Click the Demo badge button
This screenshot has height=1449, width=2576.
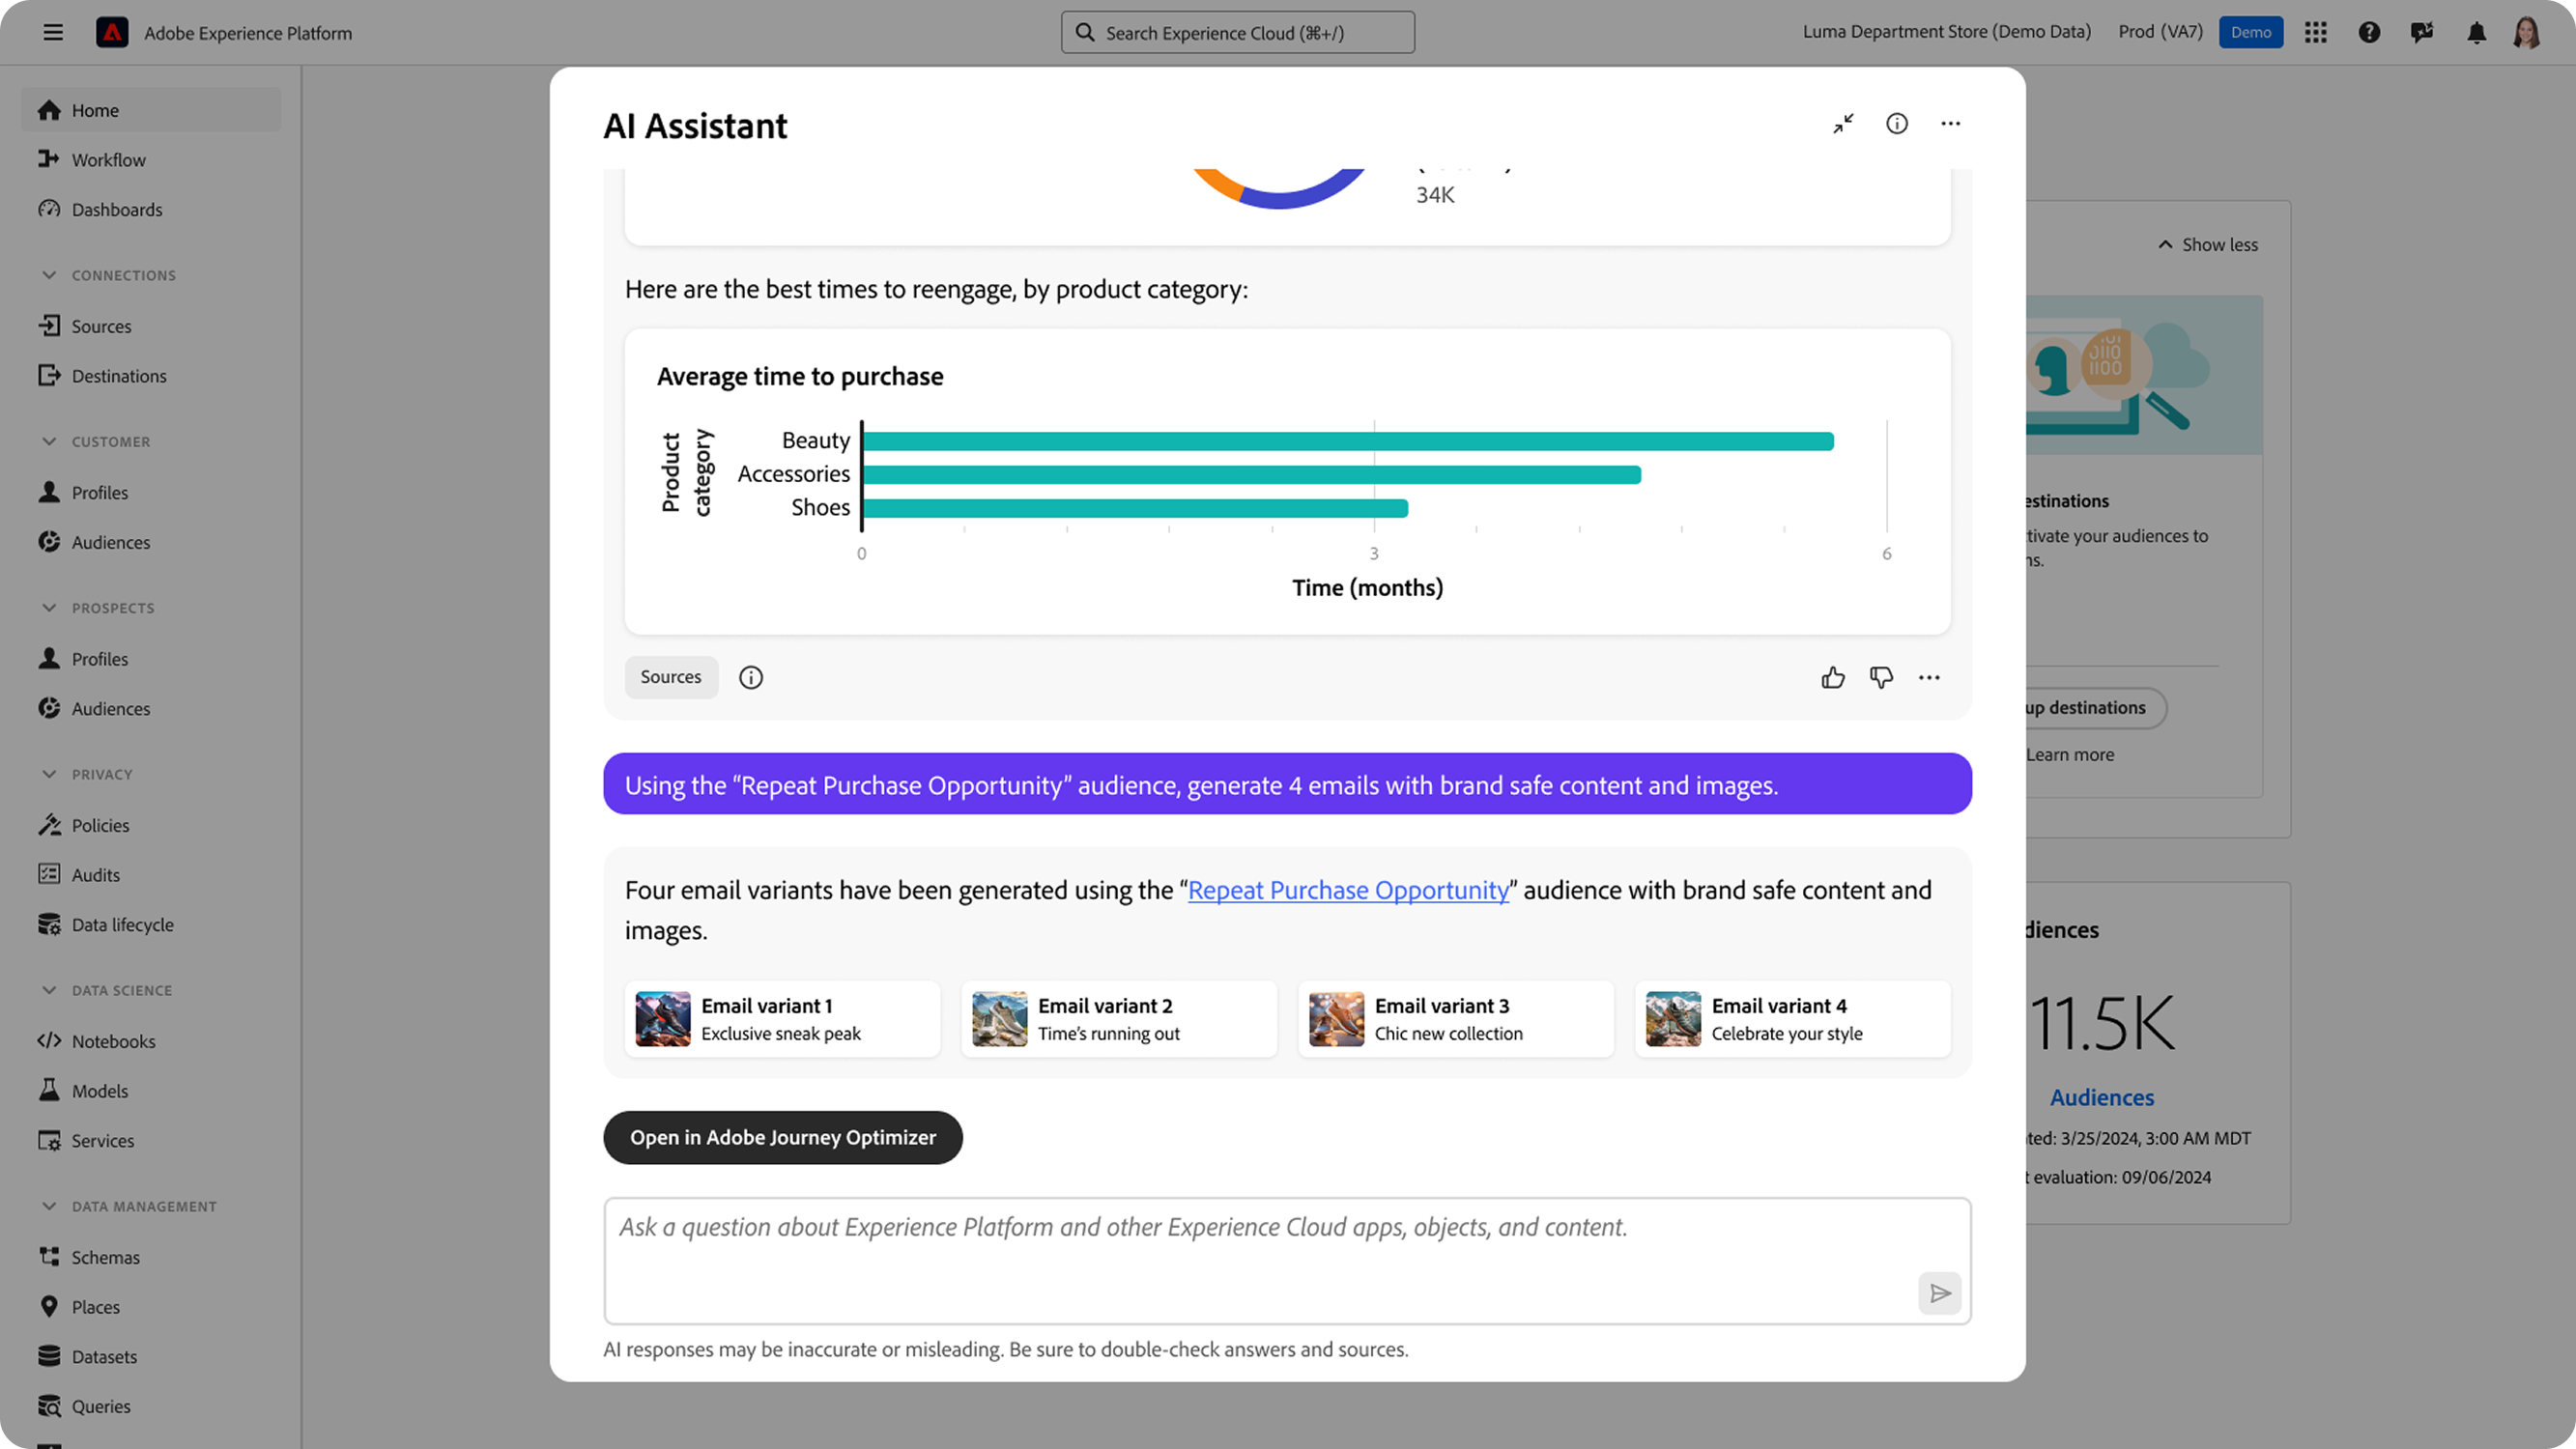tap(2250, 32)
